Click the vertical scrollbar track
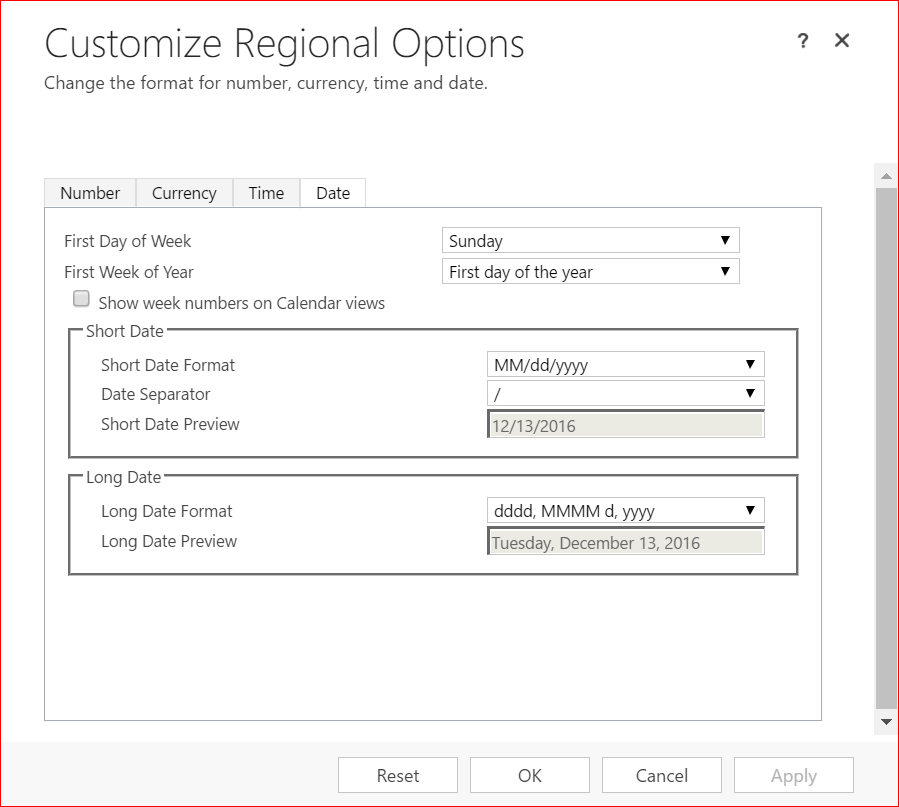Screen dimensions: 899x807 click(x=885, y=450)
